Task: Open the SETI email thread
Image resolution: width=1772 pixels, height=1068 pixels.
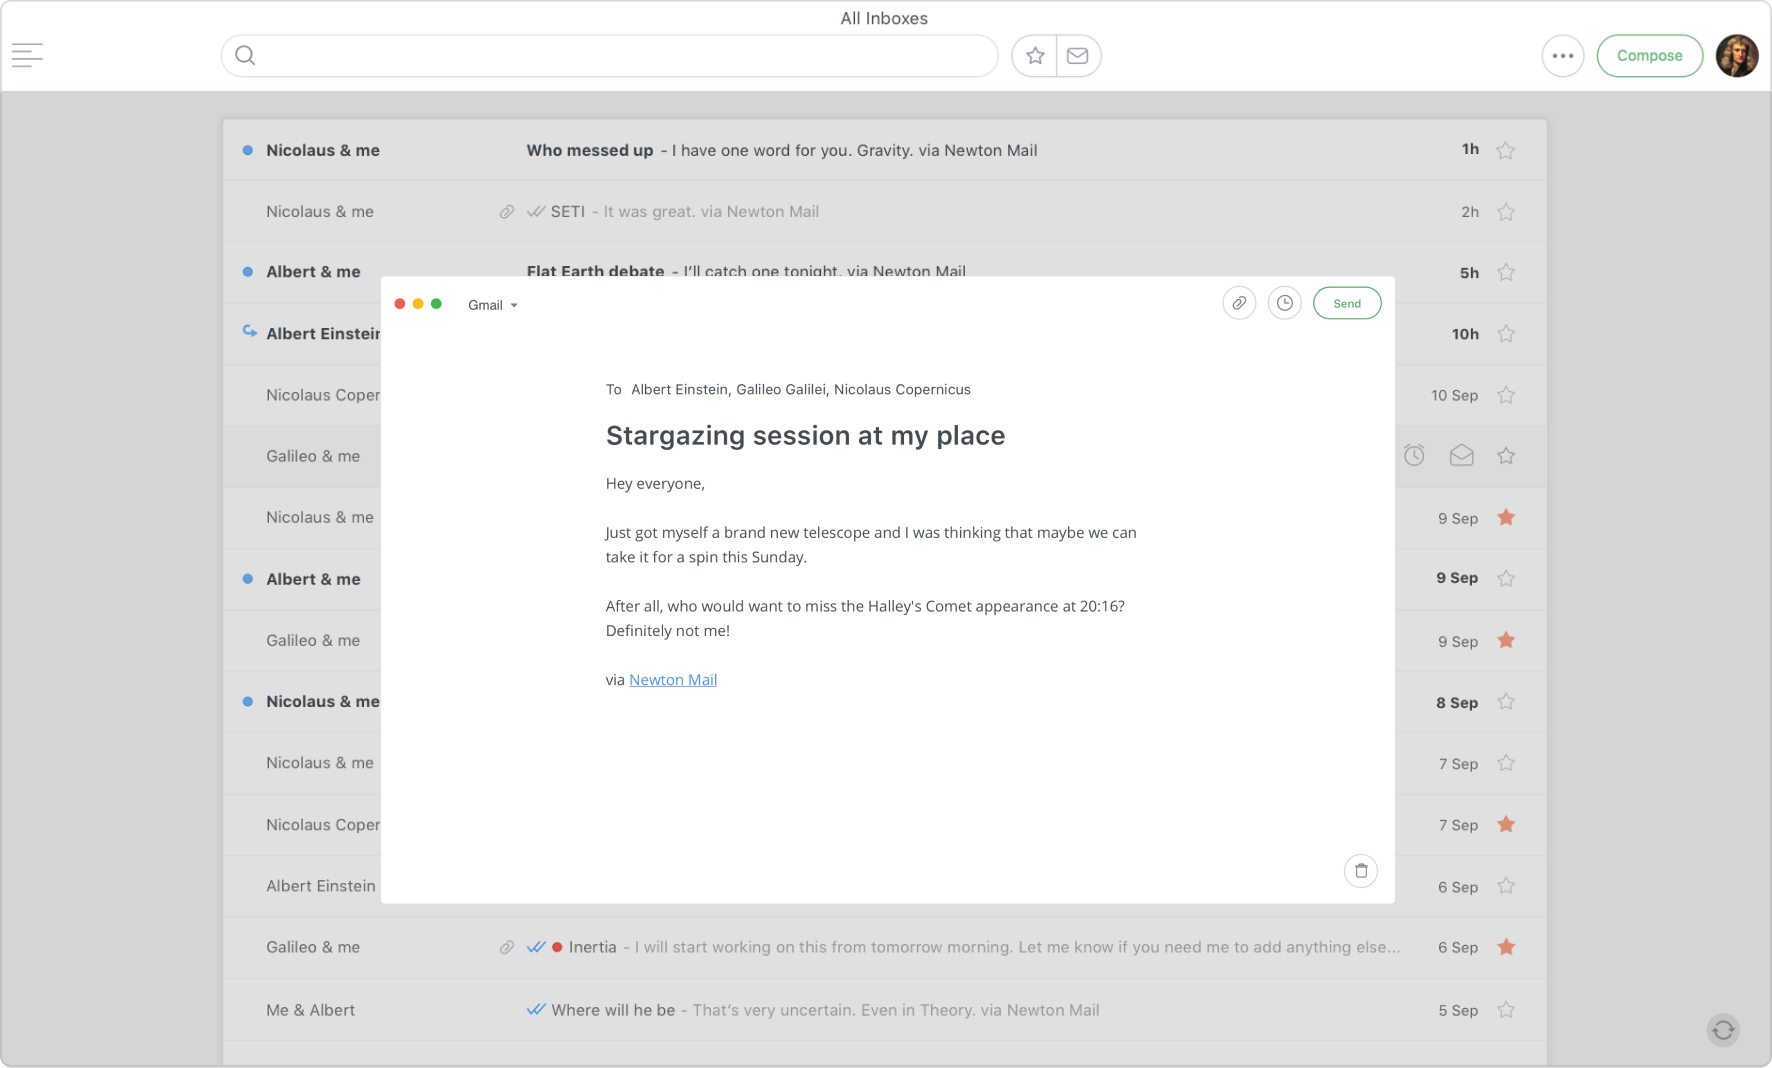Action: pos(884,212)
